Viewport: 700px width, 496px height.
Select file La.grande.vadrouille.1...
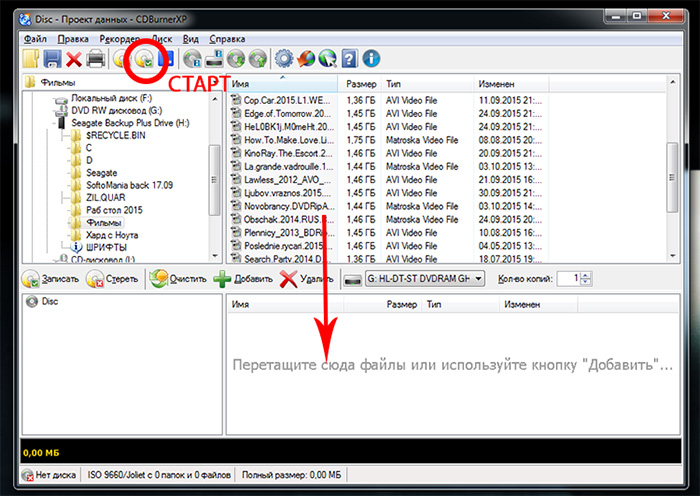(x=288, y=167)
